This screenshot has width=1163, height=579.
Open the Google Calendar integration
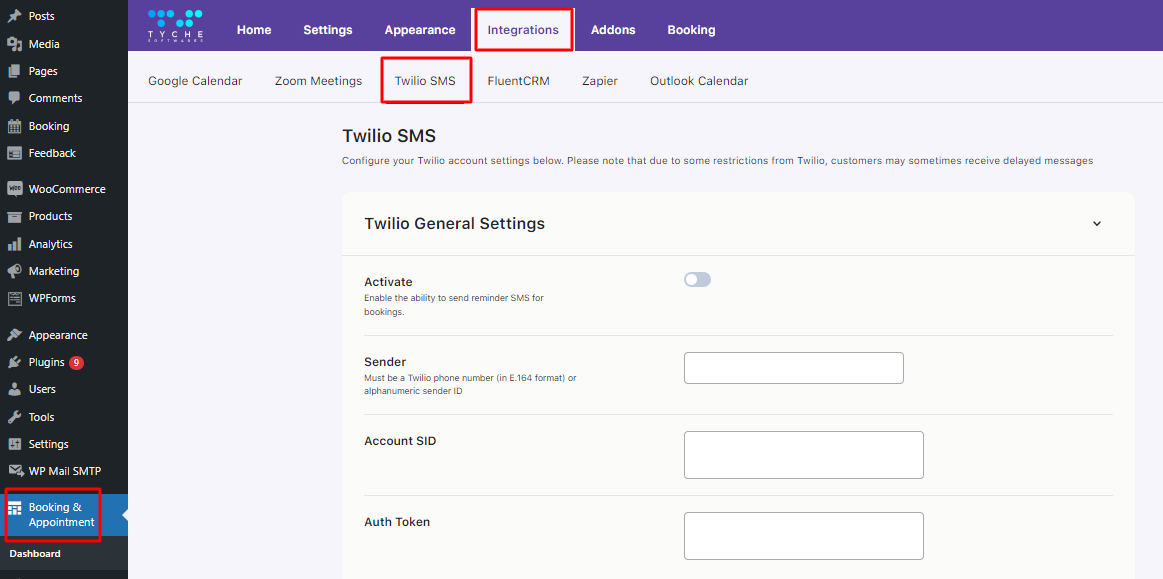click(195, 81)
